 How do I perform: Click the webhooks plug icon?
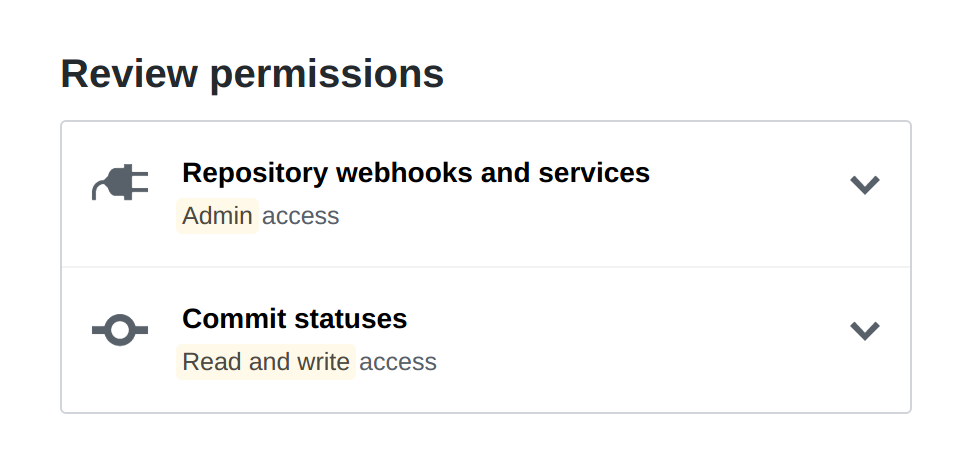click(x=120, y=184)
